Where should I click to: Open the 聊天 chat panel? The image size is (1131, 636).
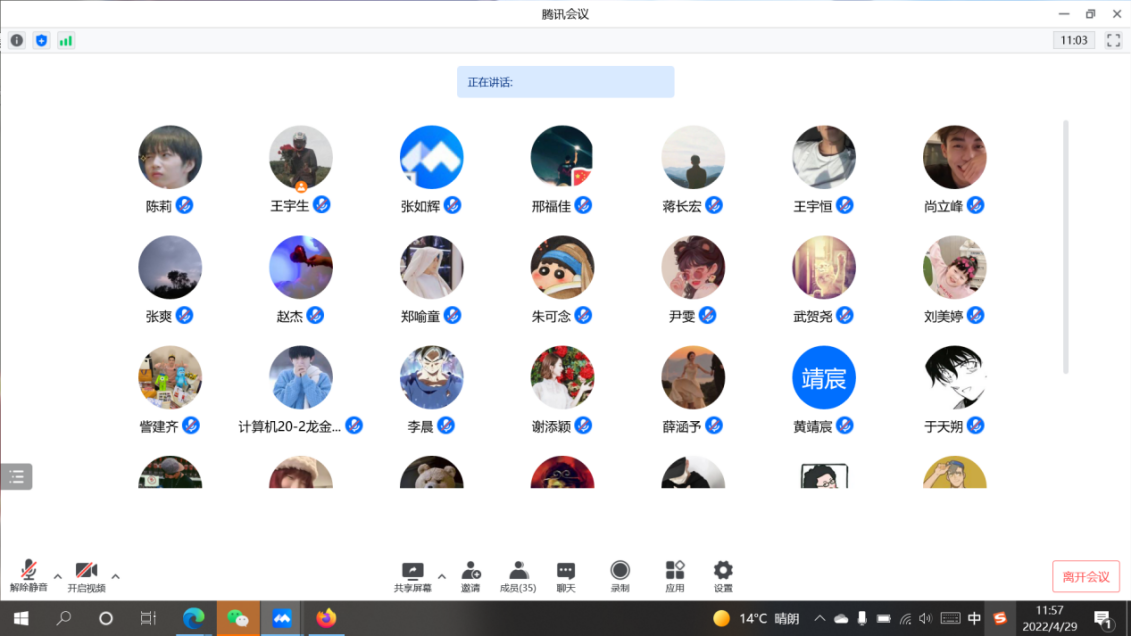point(566,575)
